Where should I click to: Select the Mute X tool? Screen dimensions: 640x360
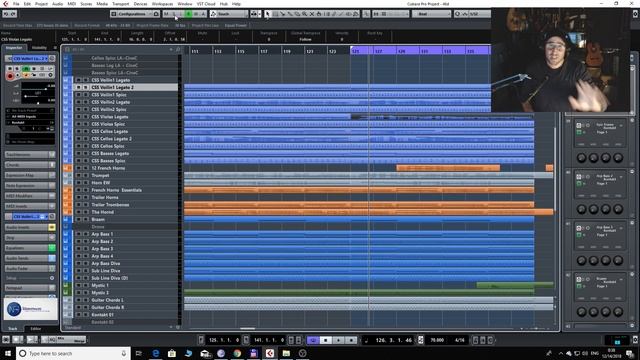click(312, 14)
